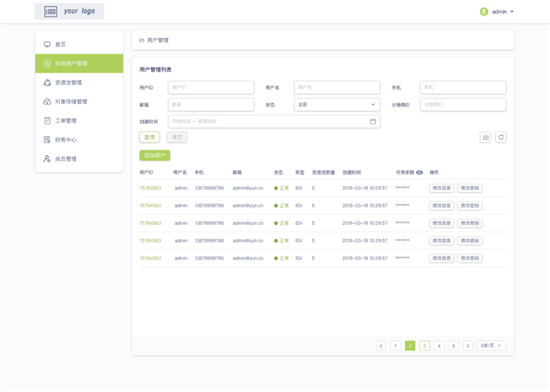Click the folder icon in 用户管理 breadcrumb
Viewport: 550px width, 392px height.
142,40
